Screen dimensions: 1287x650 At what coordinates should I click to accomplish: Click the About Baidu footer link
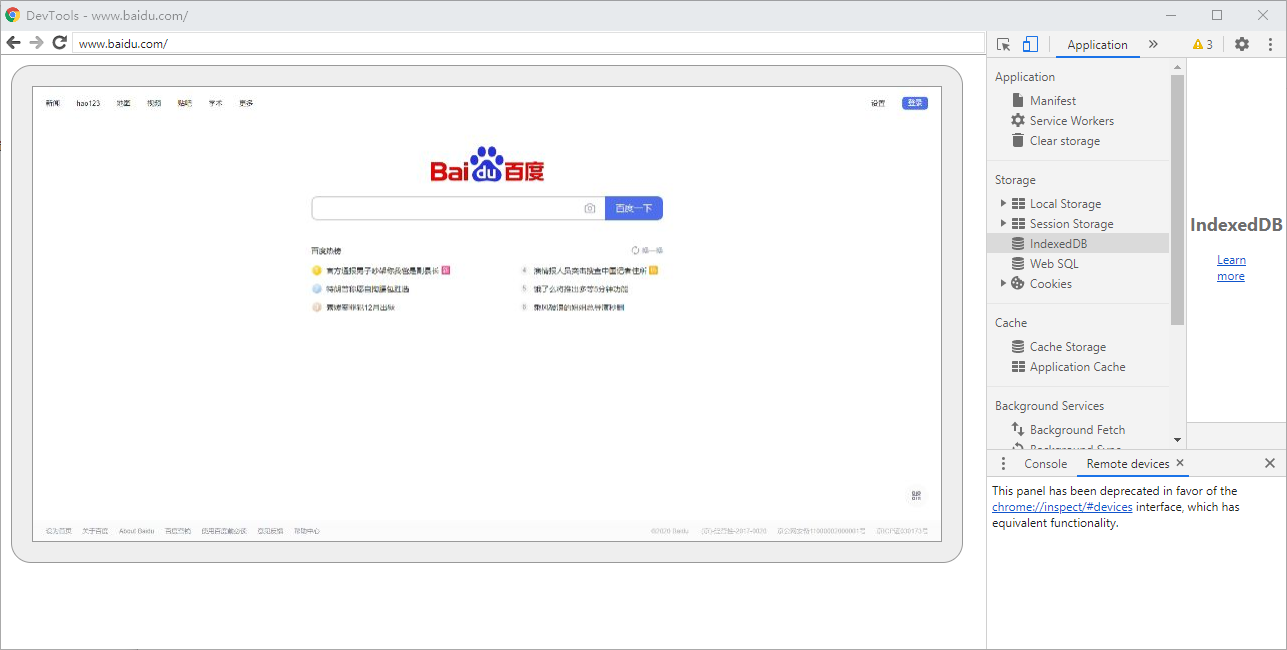[137, 531]
